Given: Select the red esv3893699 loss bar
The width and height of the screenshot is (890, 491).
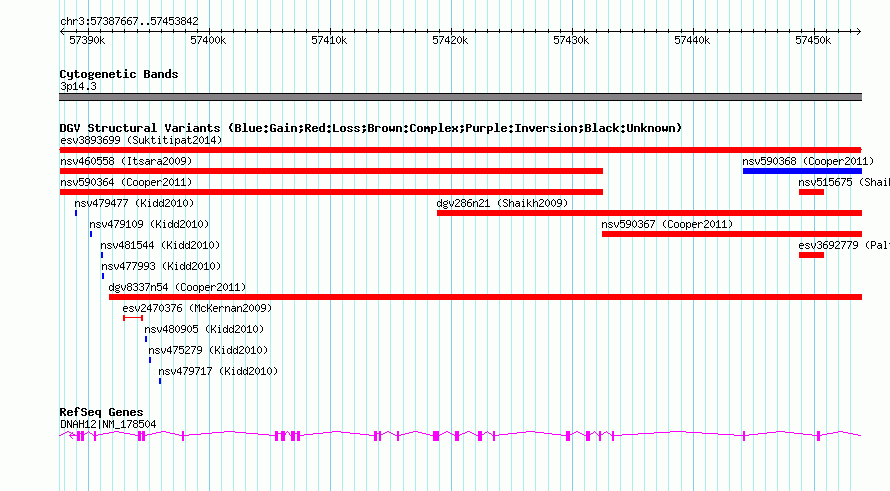Looking at the screenshot, I should pos(460,150).
